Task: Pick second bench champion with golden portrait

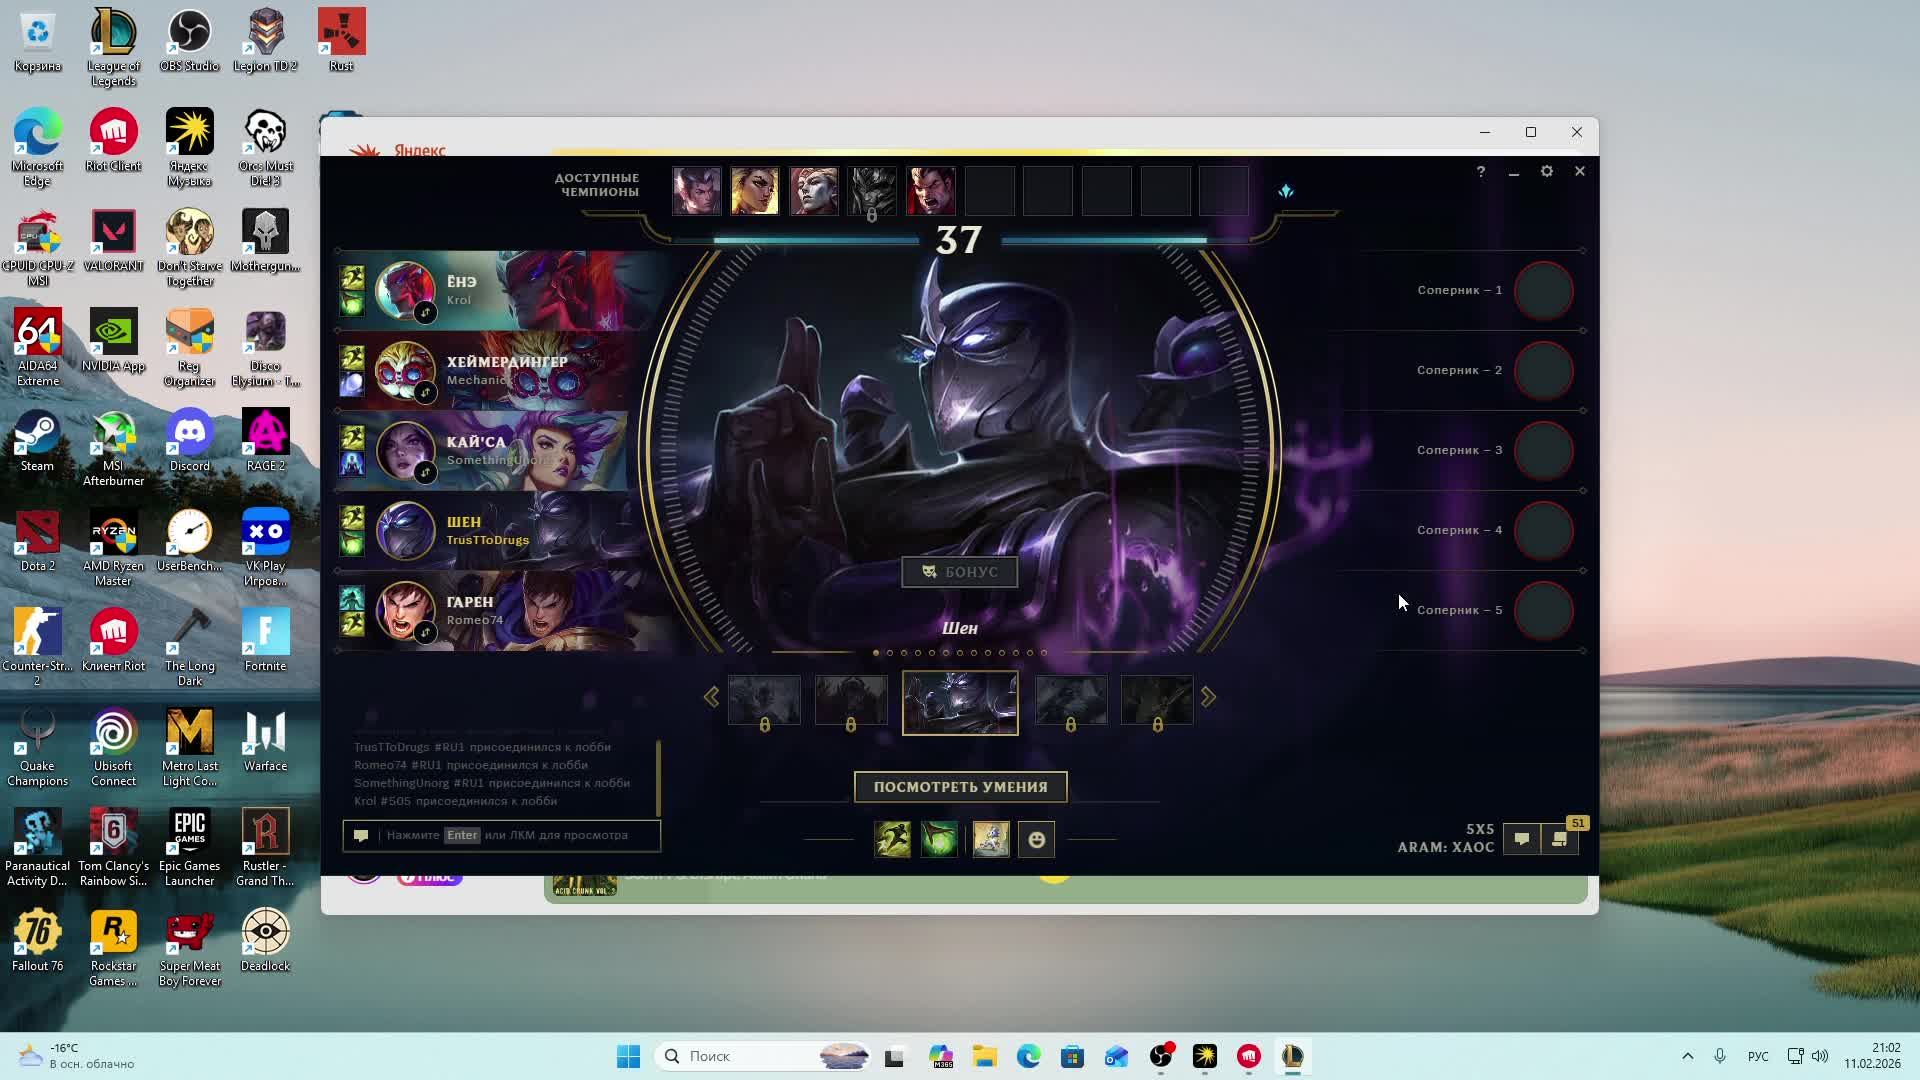Action: coord(754,191)
